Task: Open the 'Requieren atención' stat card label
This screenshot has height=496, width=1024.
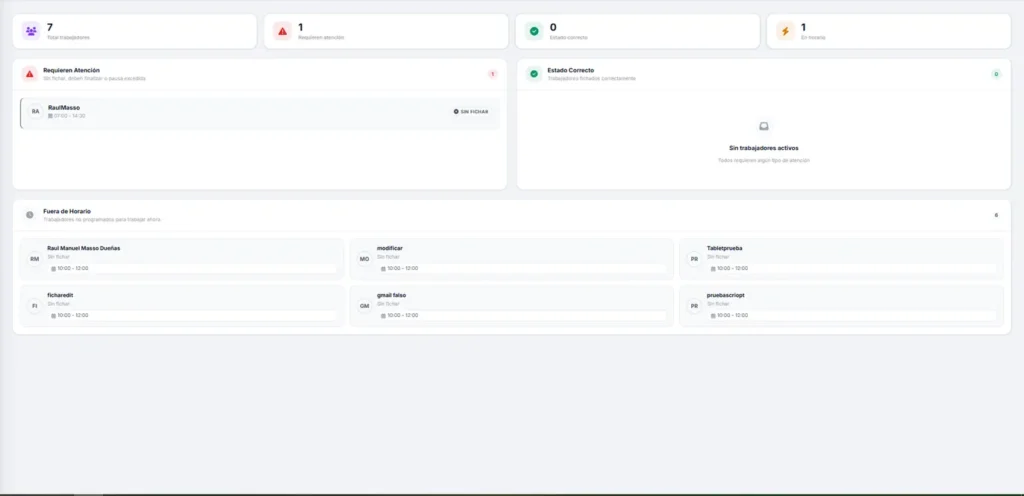Action: [321, 38]
